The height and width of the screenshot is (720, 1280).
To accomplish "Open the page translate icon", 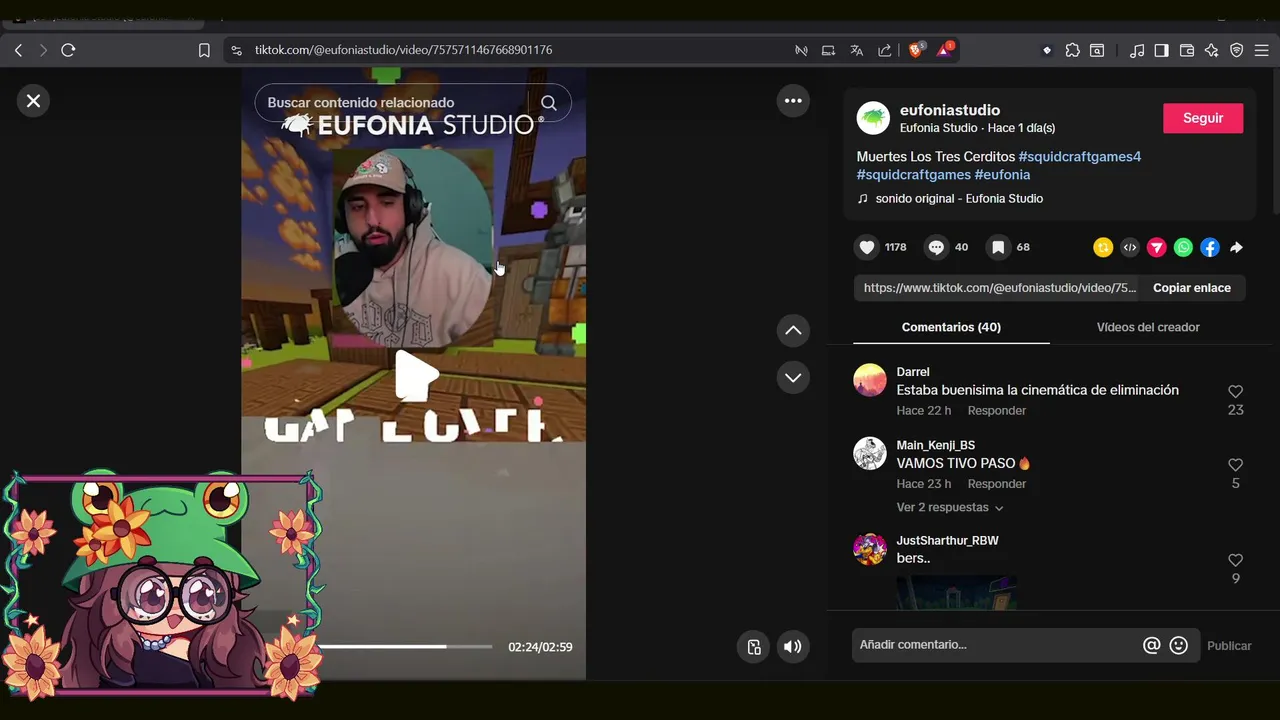I will [x=856, y=50].
